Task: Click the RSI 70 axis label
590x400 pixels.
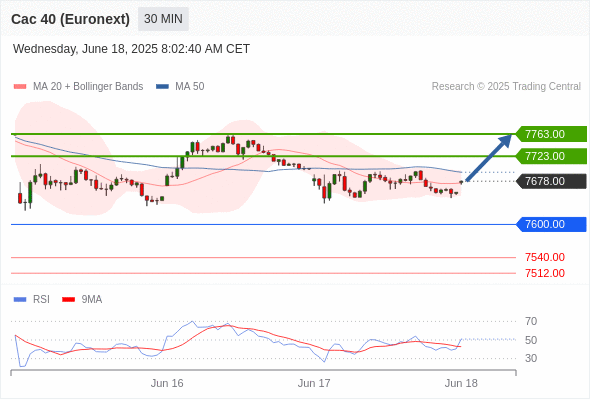Action: coord(531,321)
